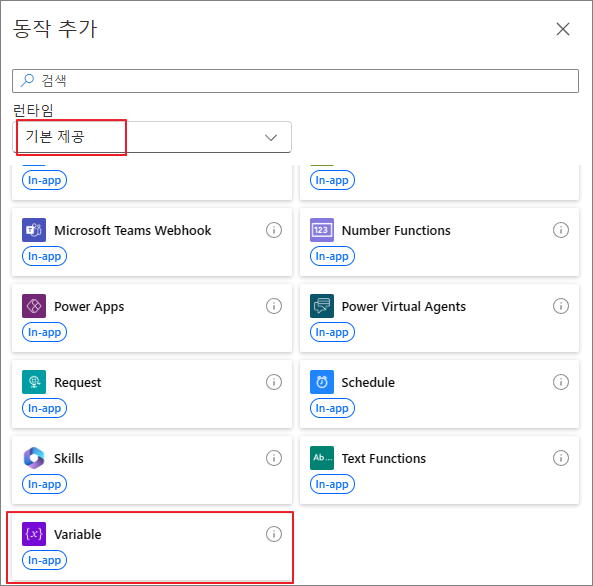Show info for Schedule connector
593x586 pixels.
(561, 382)
